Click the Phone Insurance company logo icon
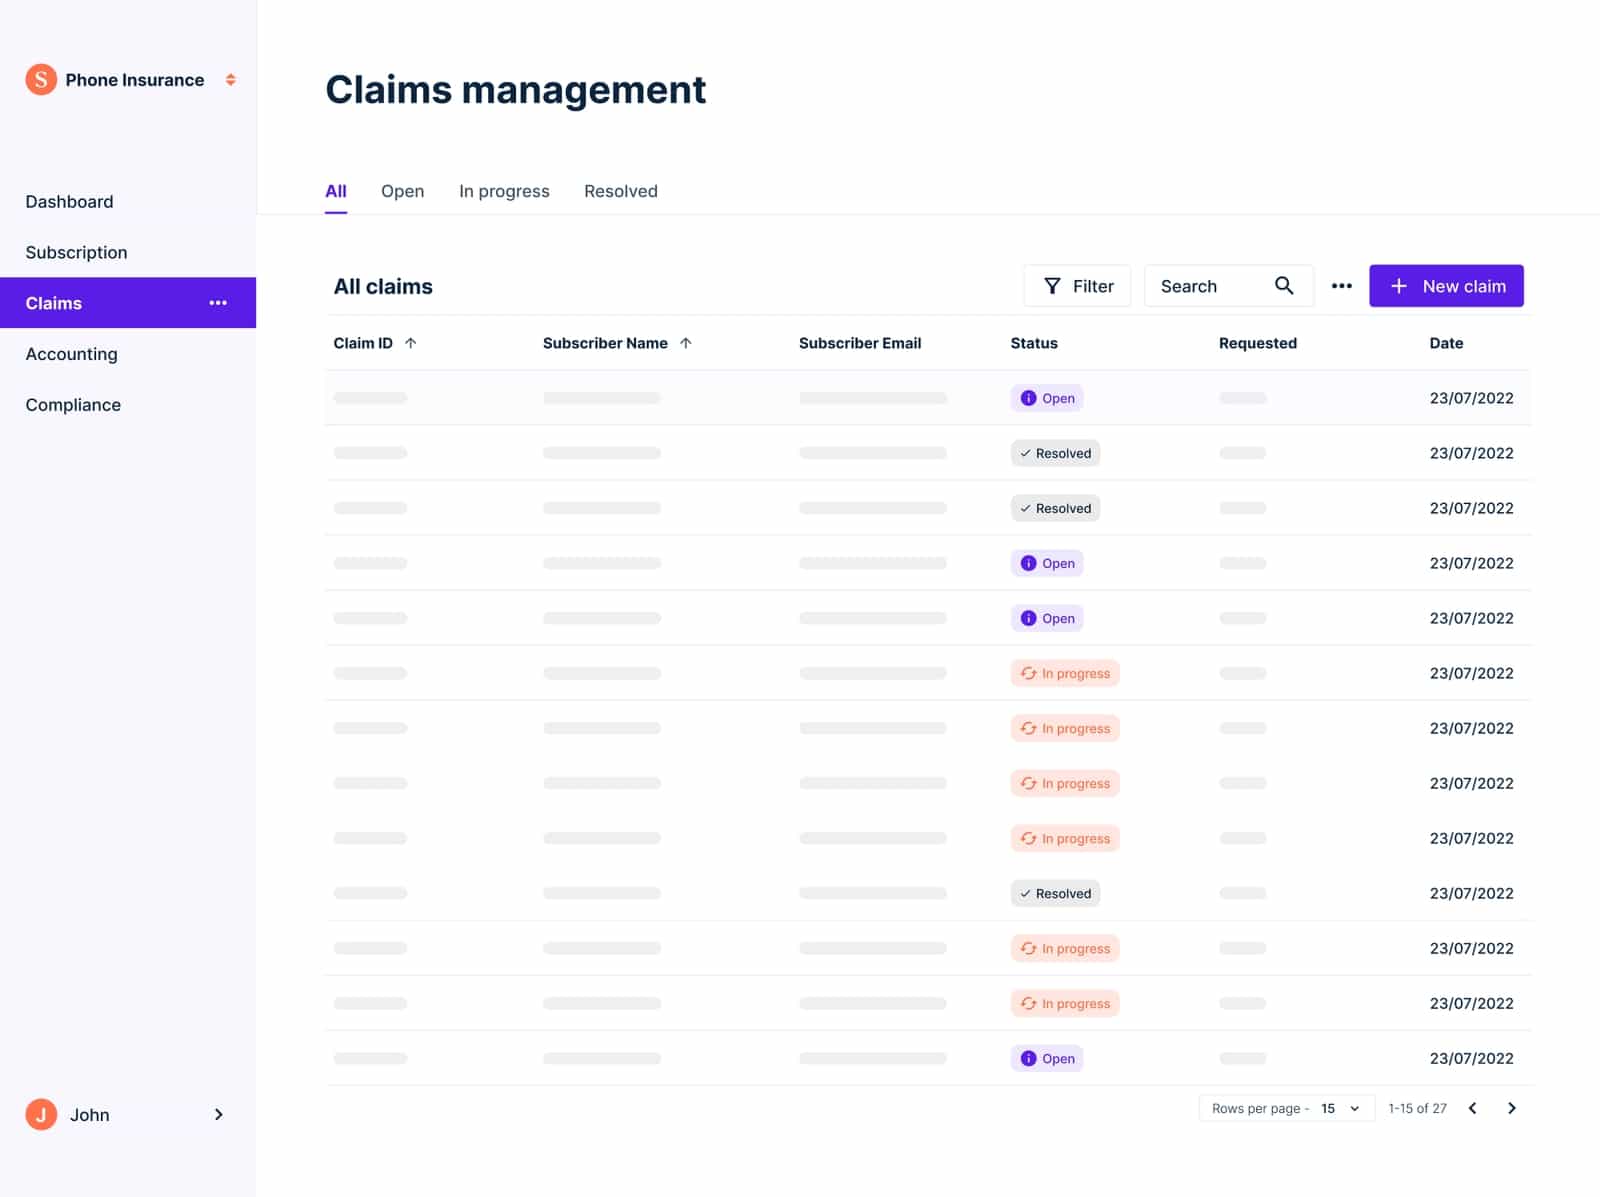The height and width of the screenshot is (1197, 1600). tap(40, 79)
